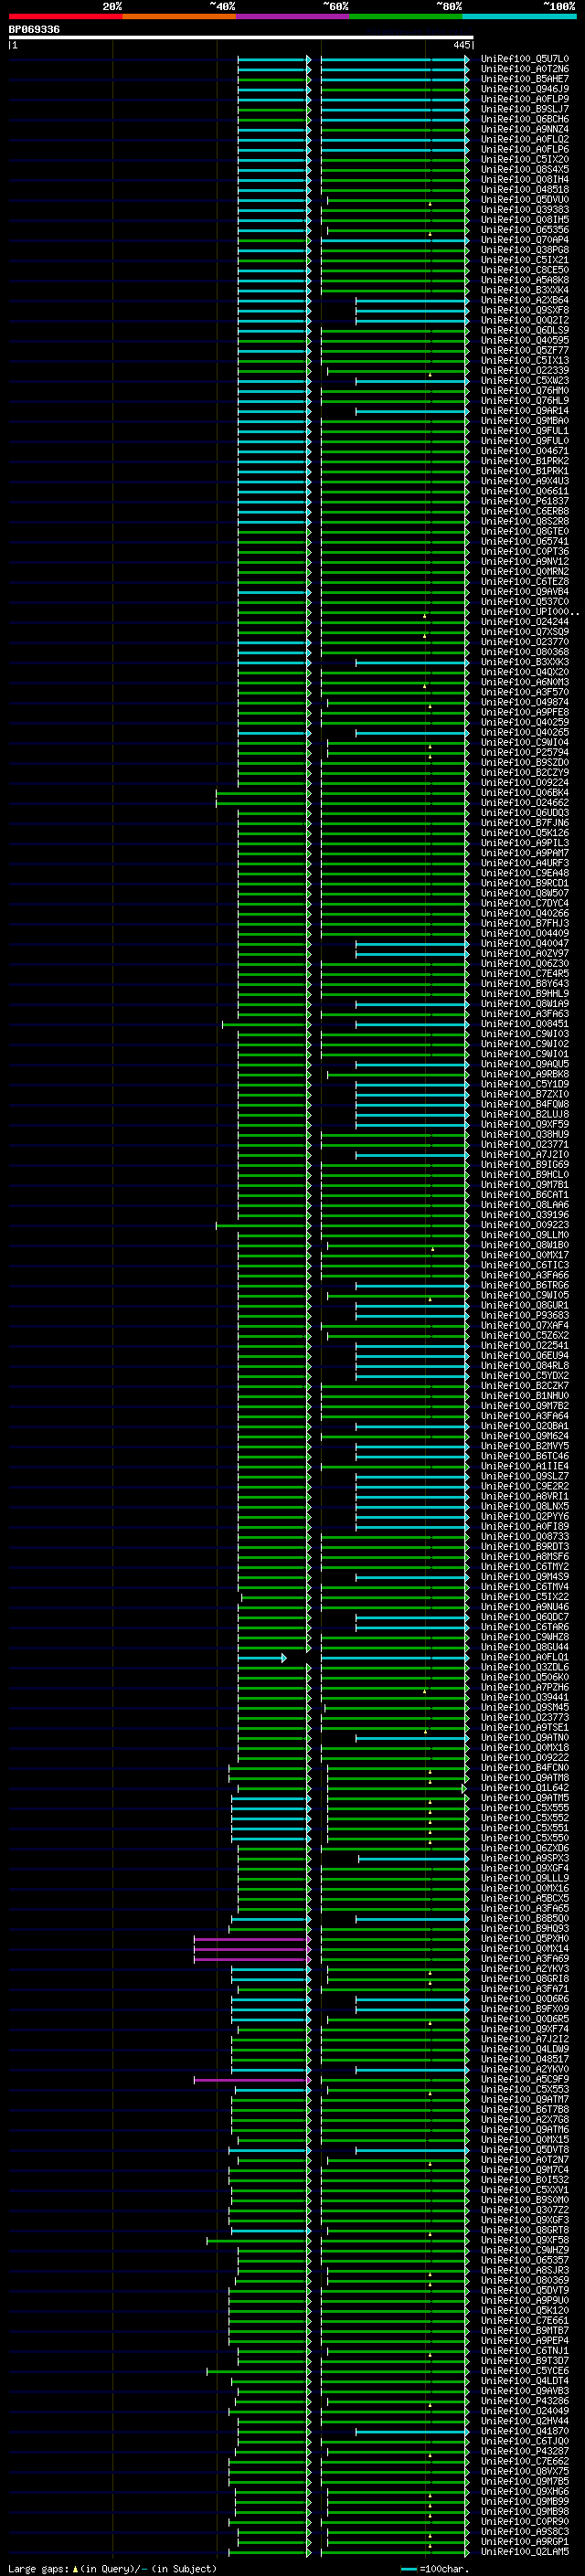Select hit label UniRef100_A4URF3
The width and height of the screenshot is (585, 2576).
click(524, 863)
